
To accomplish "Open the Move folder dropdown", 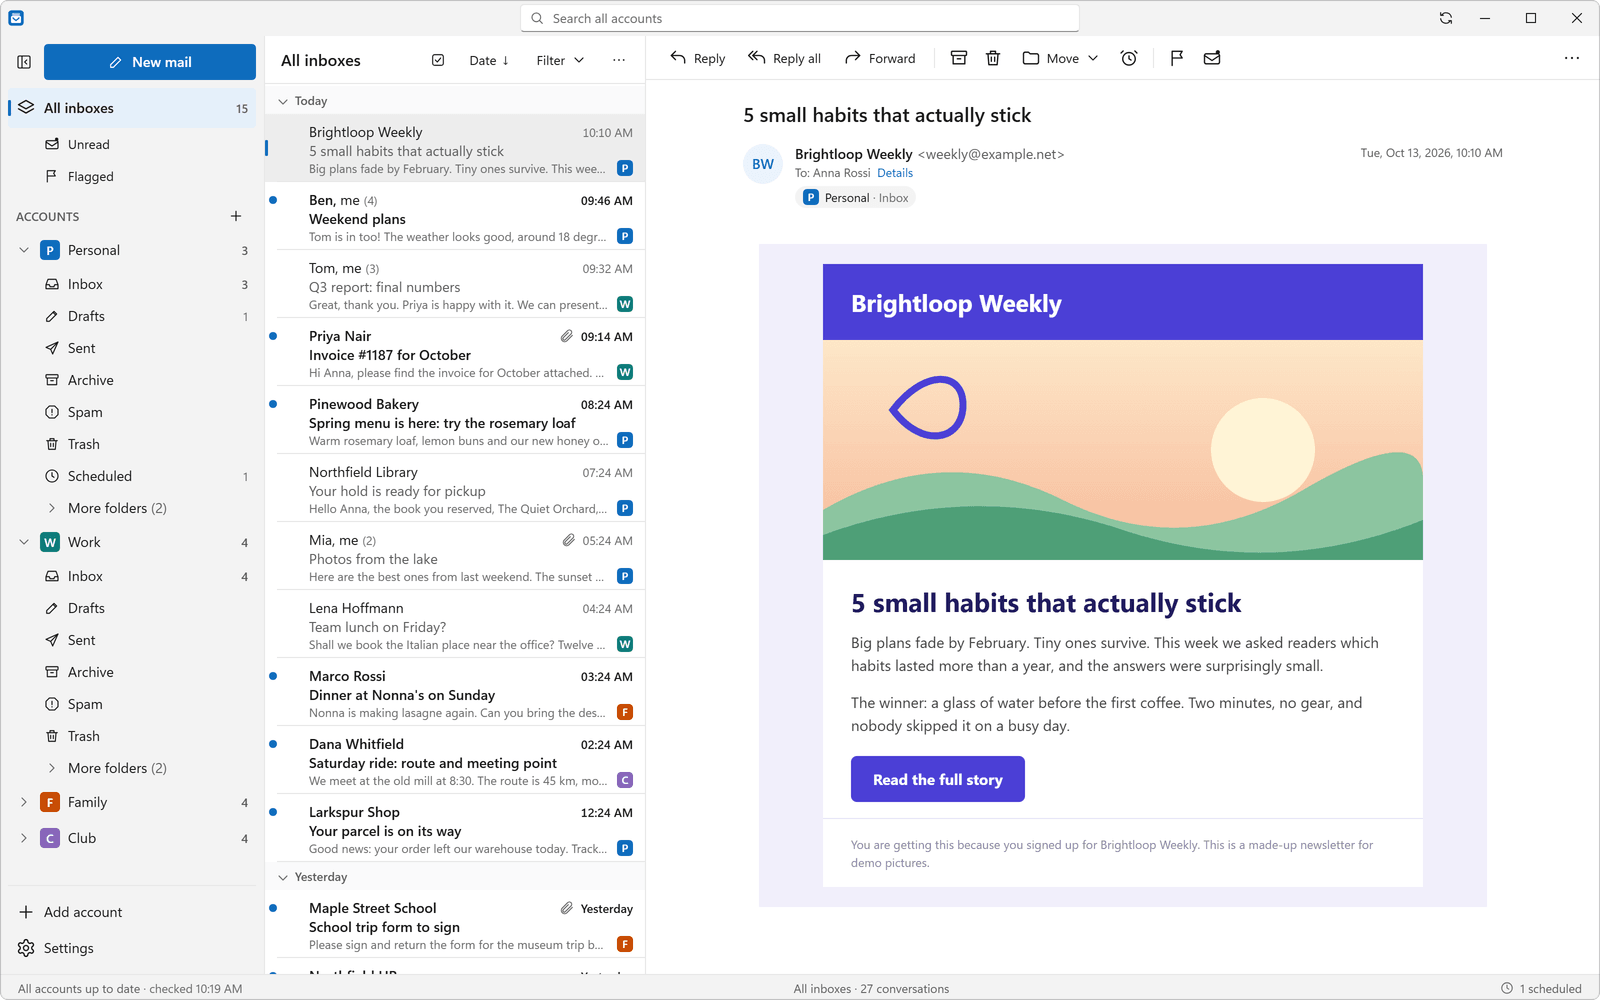I will point(1060,58).
